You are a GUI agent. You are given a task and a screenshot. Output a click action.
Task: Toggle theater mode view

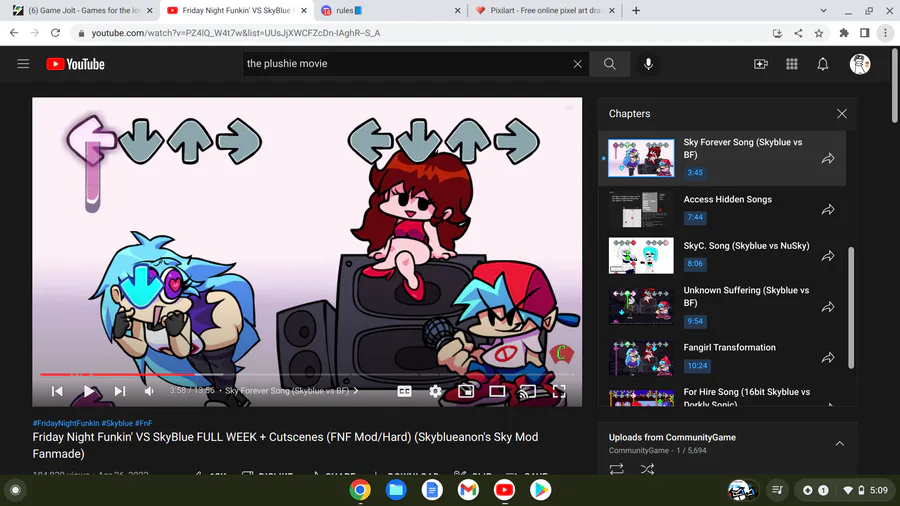click(497, 391)
